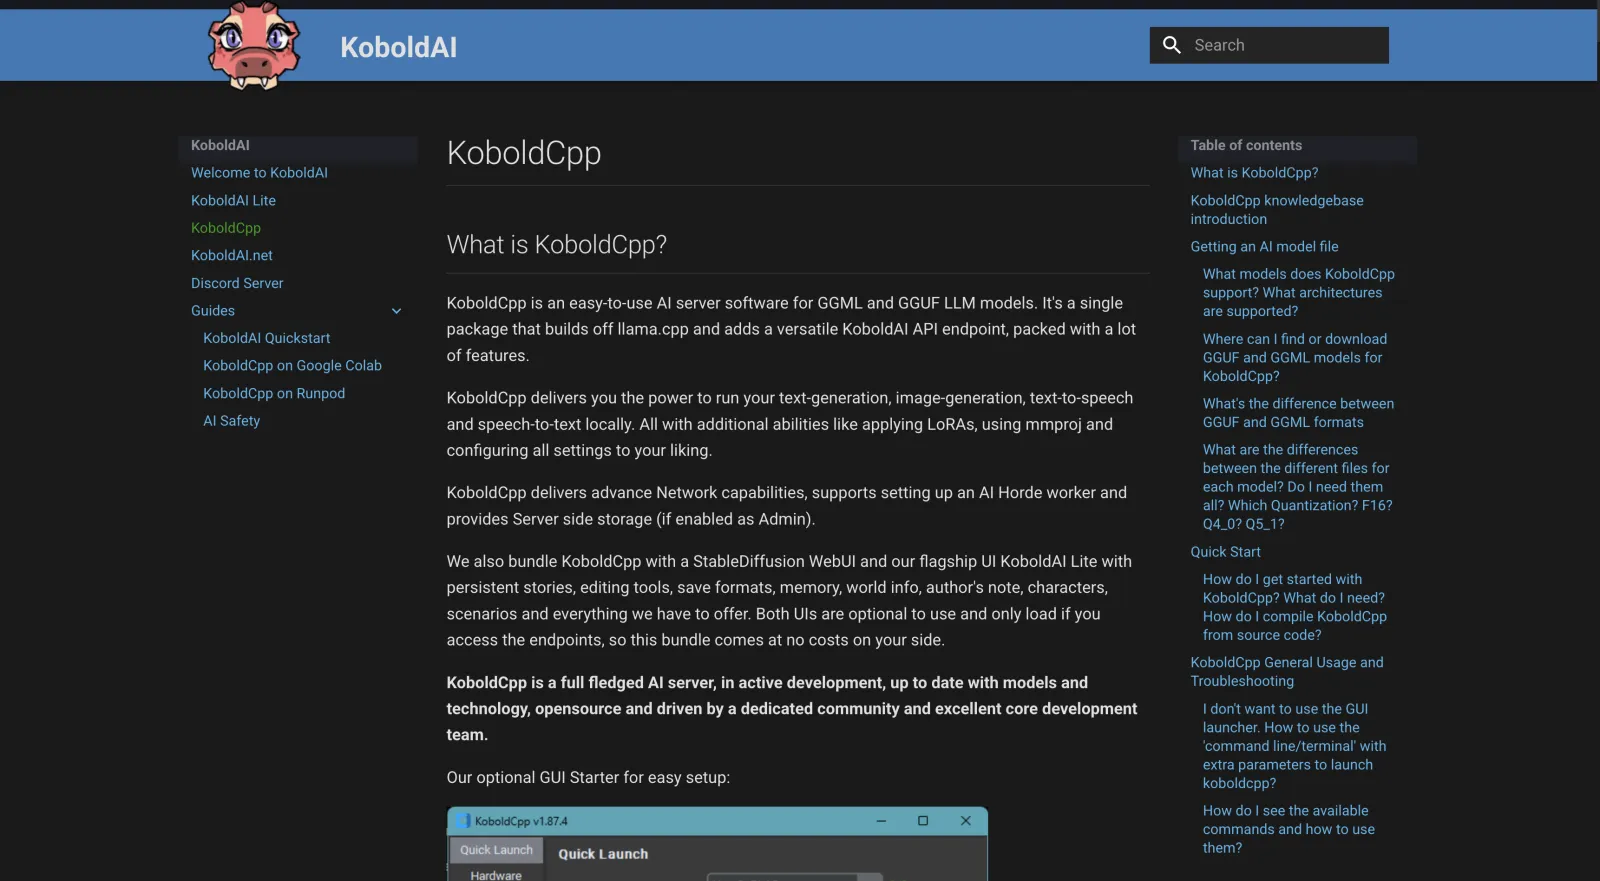
Task: Click 'Our optional GUI Starter for easy setup' text
Action: 588,778
